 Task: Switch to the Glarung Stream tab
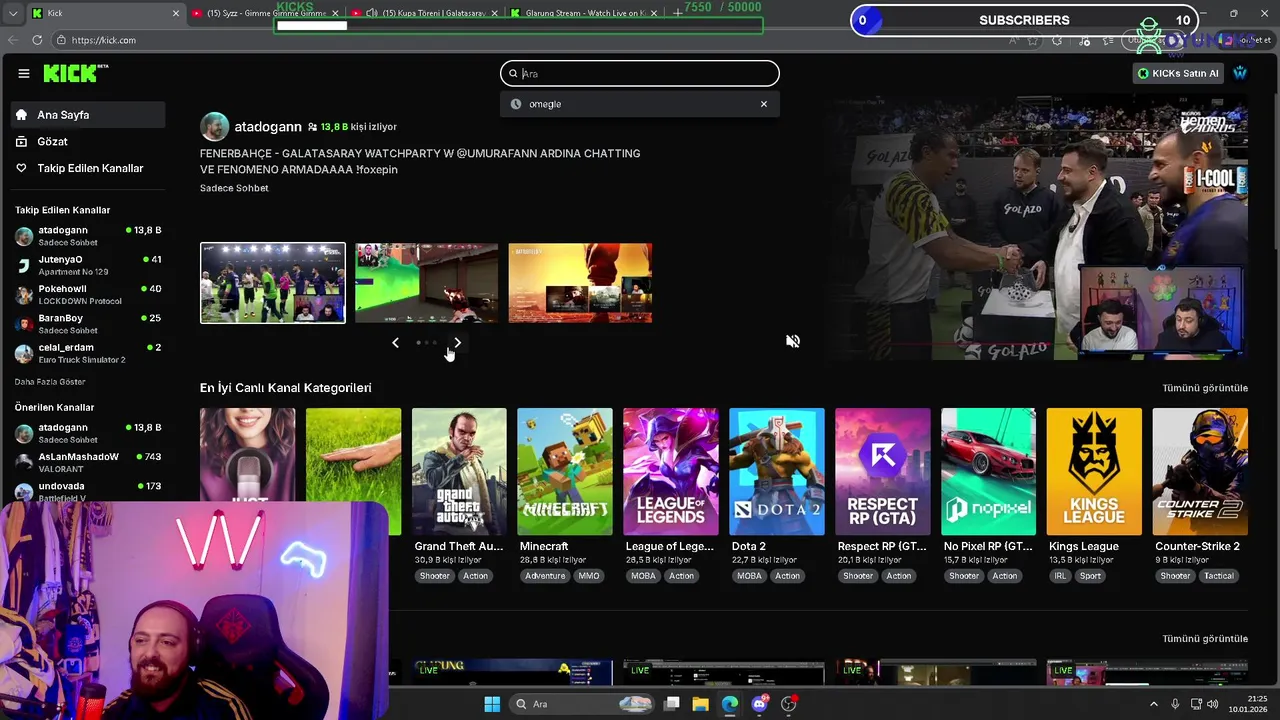click(584, 14)
